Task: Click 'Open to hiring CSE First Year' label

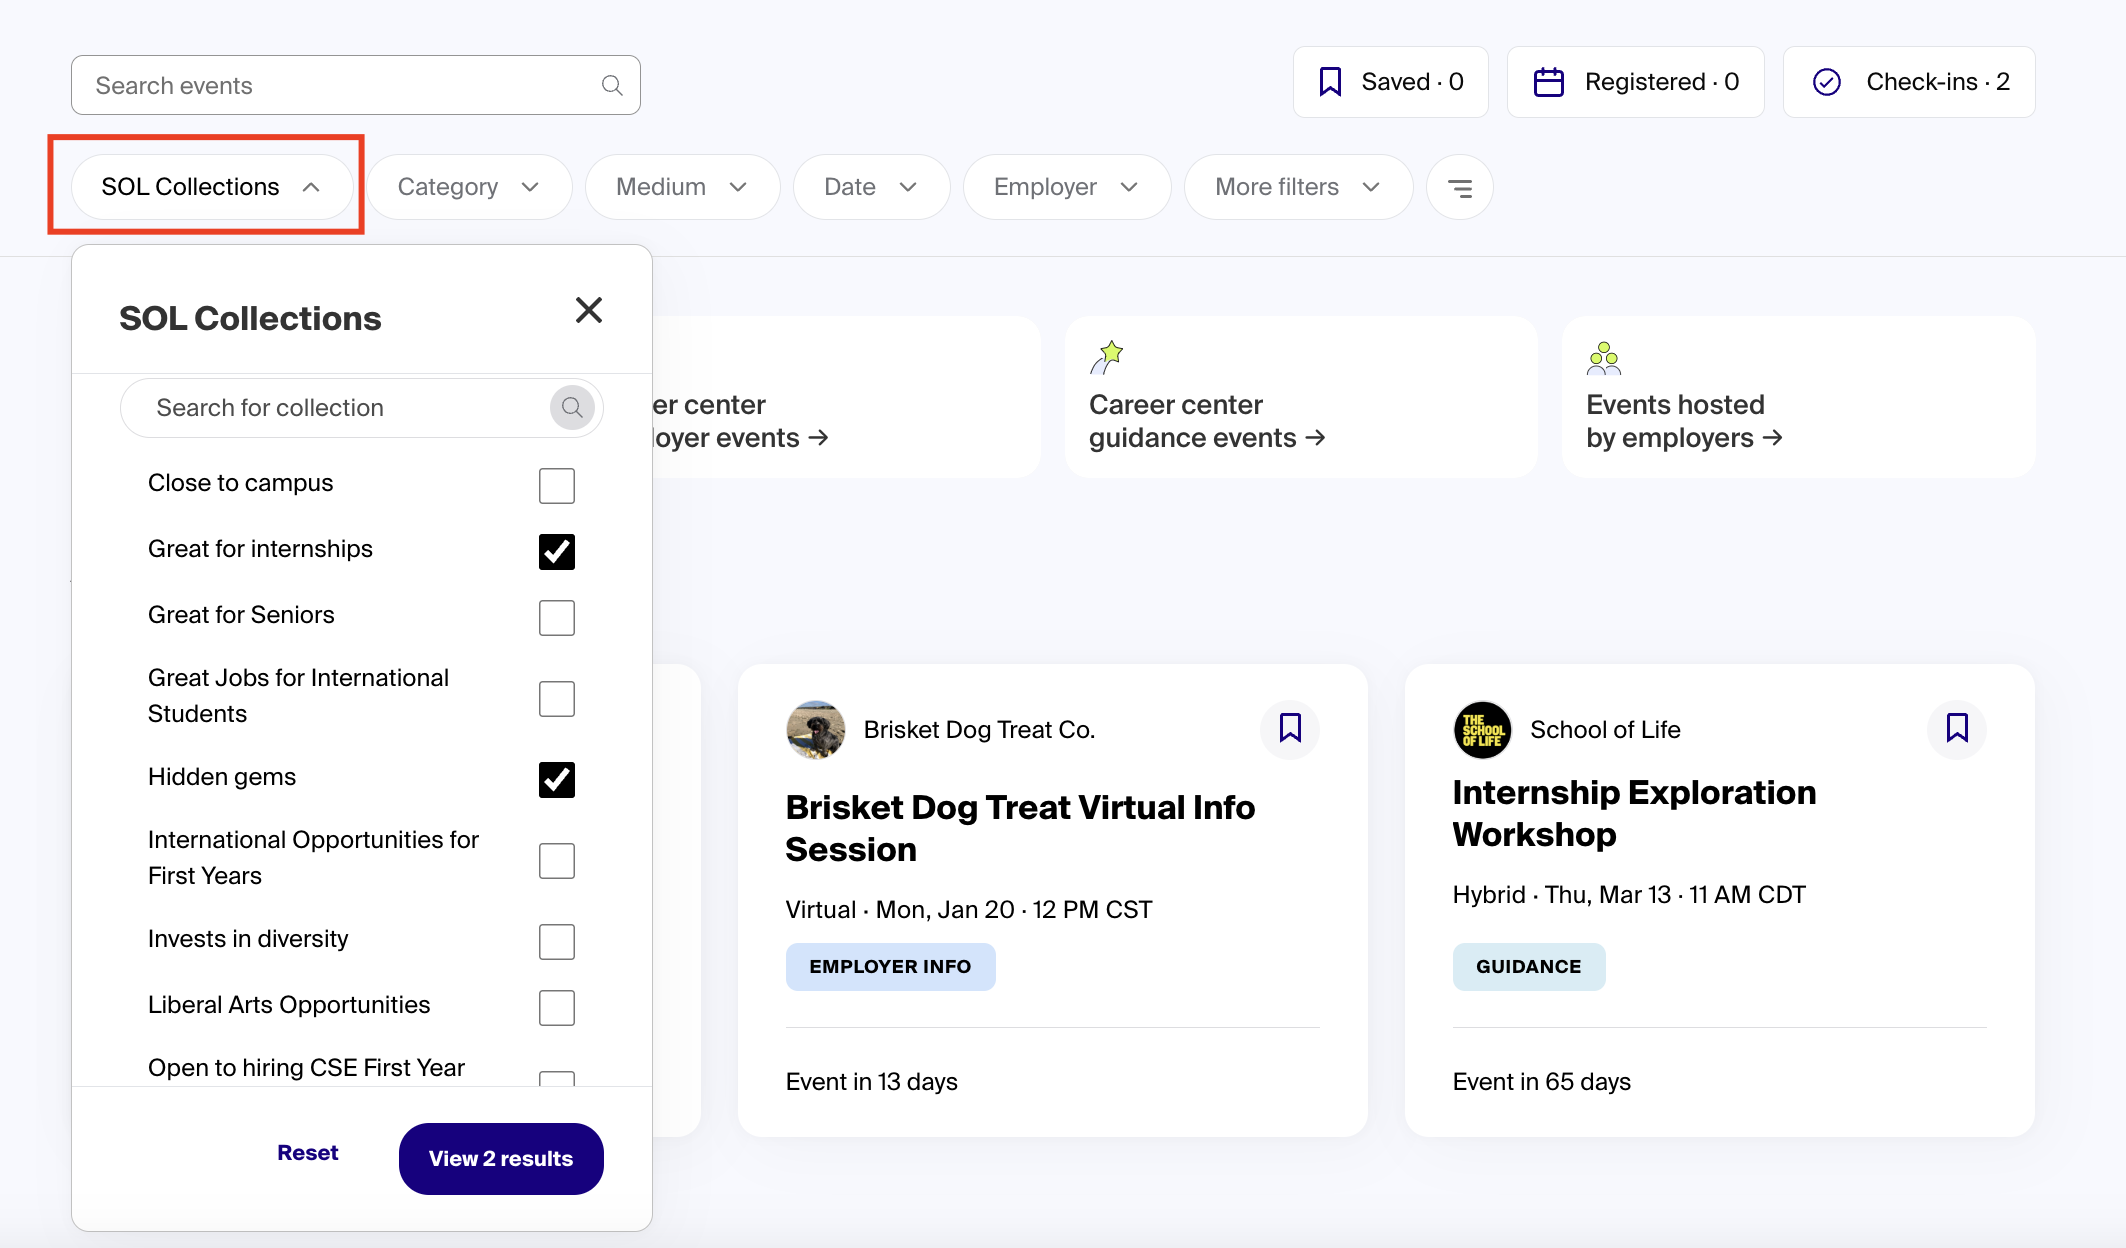Action: click(x=306, y=1068)
